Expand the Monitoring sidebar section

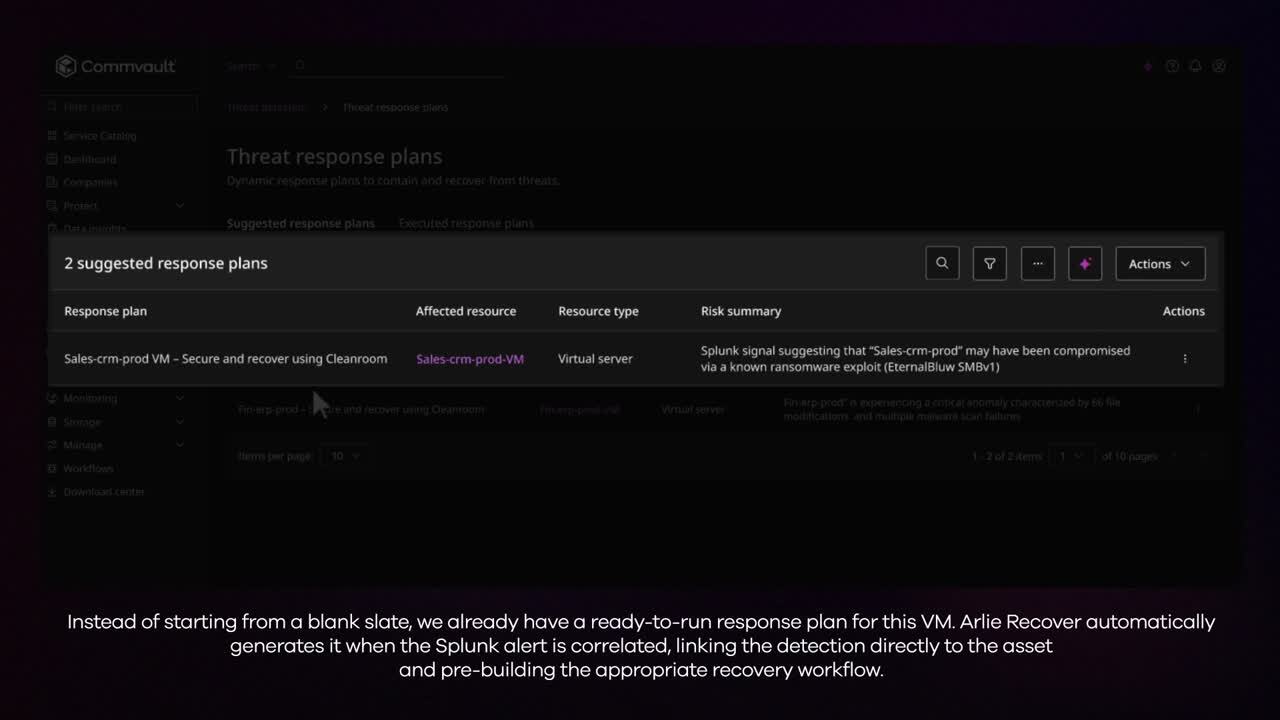tap(180, 398)
